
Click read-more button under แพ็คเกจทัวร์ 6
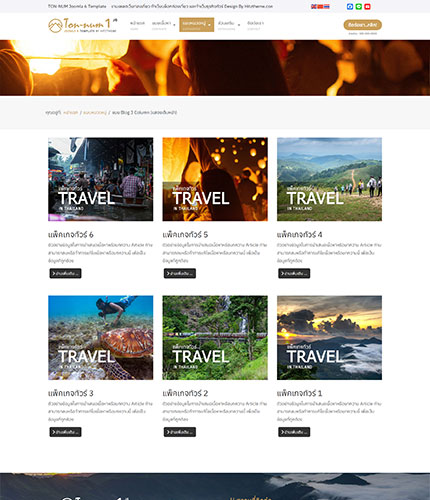(x=65, y=273)
